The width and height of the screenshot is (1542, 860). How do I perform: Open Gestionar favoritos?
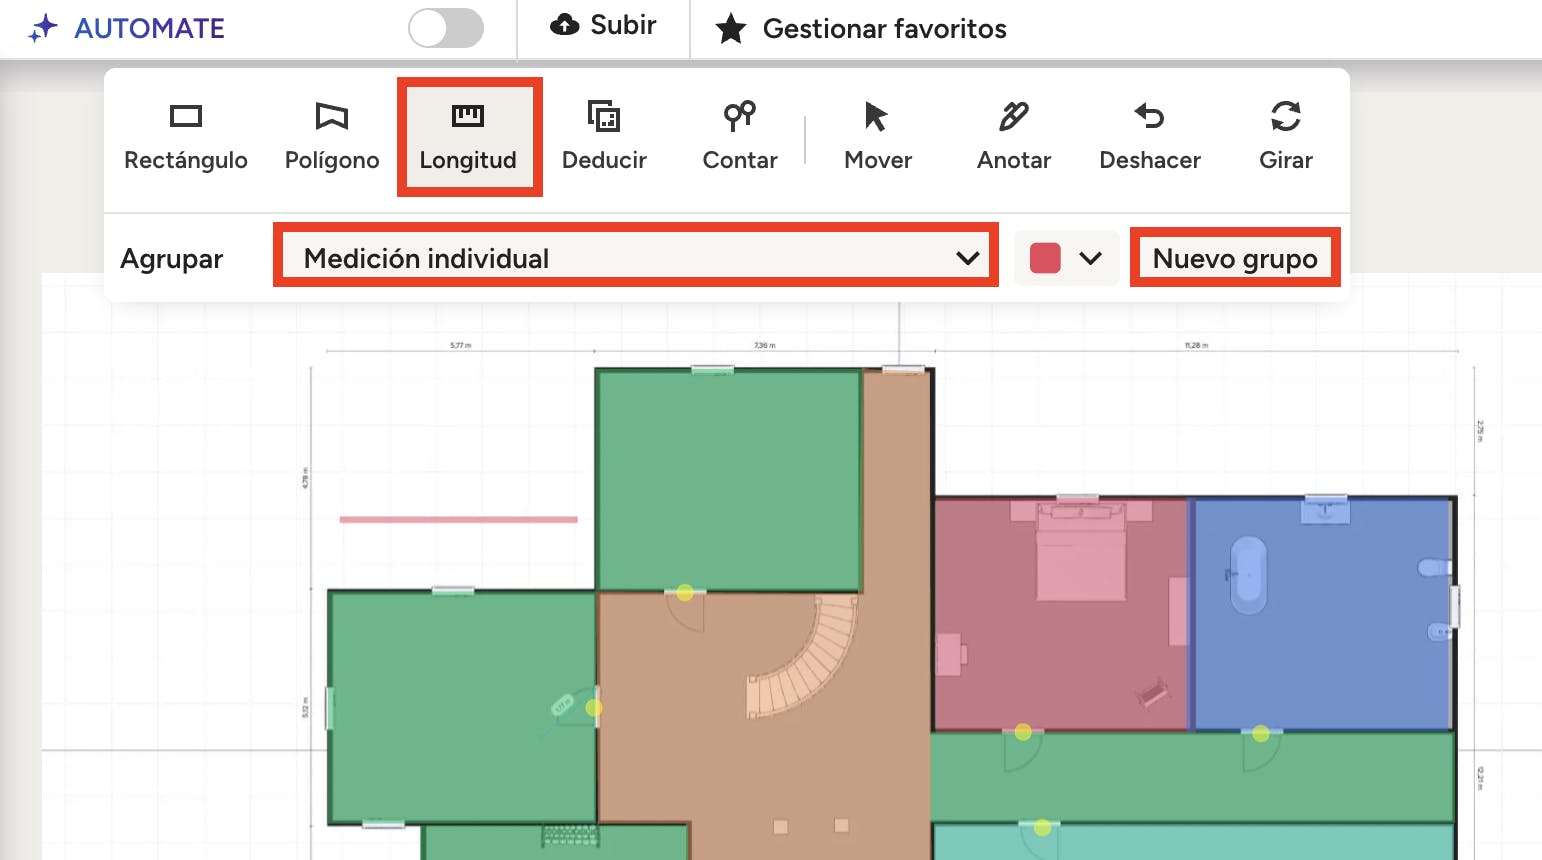coord(862,29)
